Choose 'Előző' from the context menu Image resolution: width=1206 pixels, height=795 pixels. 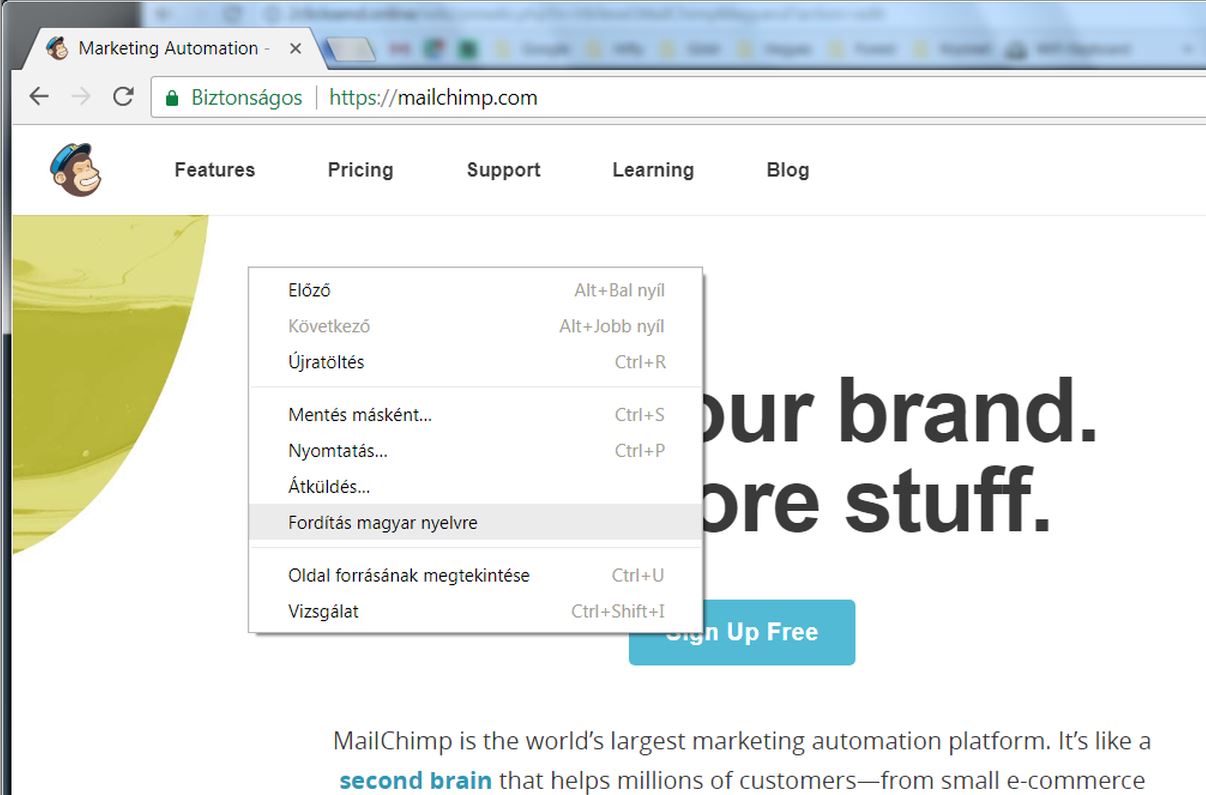coord(309,291)
